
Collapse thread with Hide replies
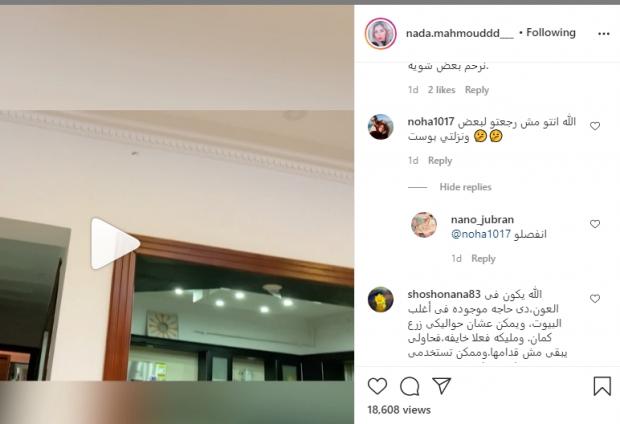tap(465, 187)
